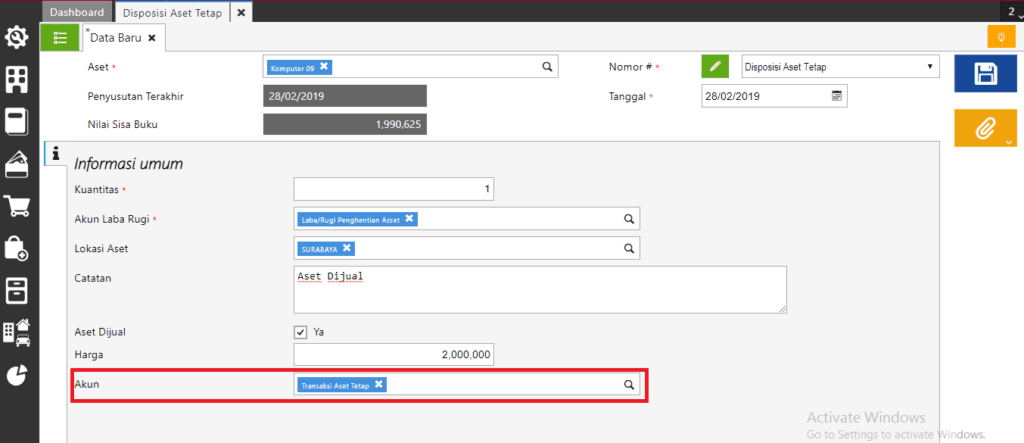Uncheck the Aset Dijual Ya checkbox
Image resolution: width=1024 pixels, height=443 pixels.
[x=300, y=332]
